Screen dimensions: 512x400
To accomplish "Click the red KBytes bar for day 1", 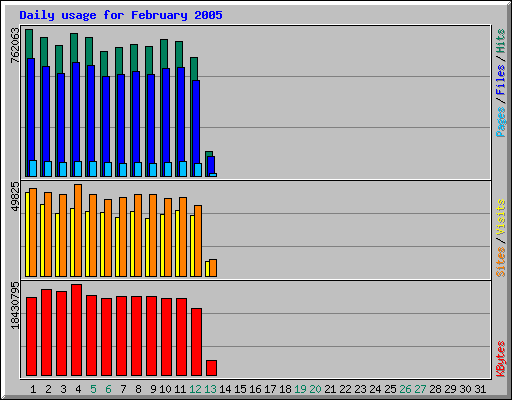I will (x=31, y=337).
